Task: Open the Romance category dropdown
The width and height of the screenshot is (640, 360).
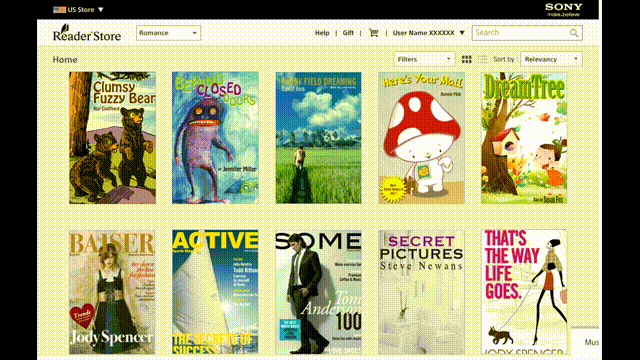Action: click(168, 33)
